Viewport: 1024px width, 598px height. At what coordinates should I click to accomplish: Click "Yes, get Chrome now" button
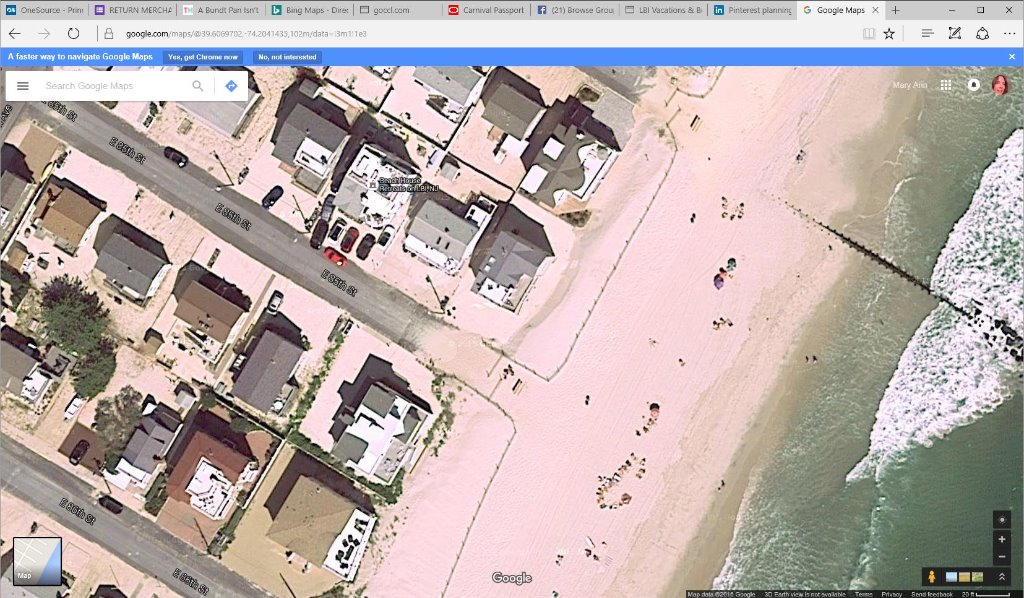pos(203,57)
